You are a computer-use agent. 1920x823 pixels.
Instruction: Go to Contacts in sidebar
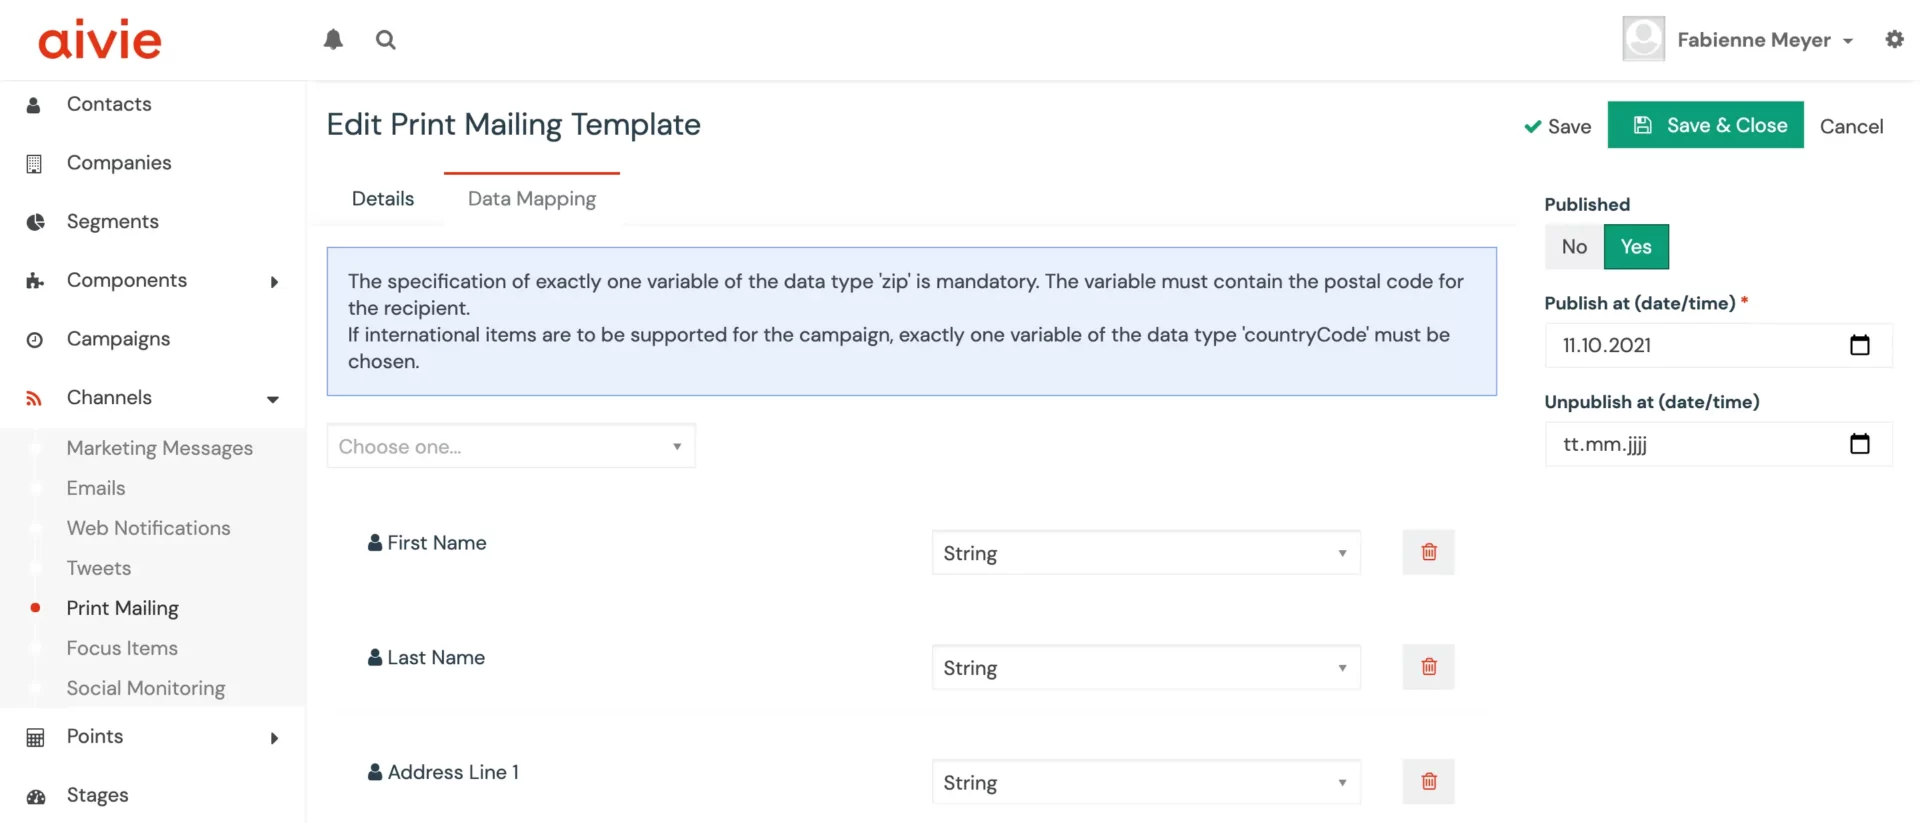(109, 104)
